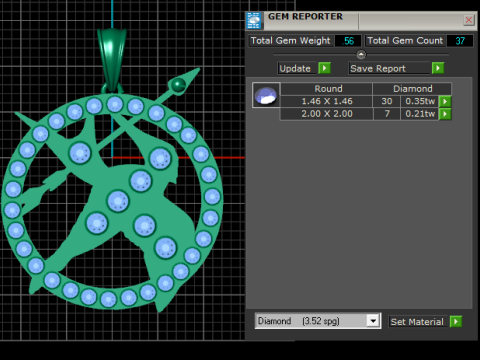The image size is (480, 360).
Task: Click the Round column header
Action: [328, 89]
